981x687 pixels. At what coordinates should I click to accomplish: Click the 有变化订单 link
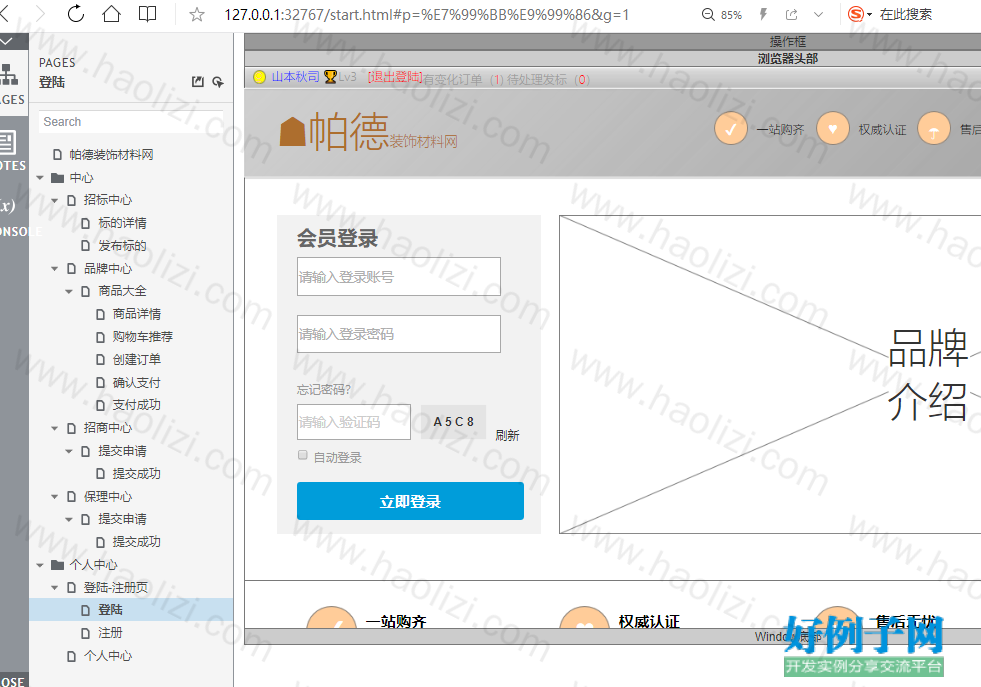click(453, 79)
